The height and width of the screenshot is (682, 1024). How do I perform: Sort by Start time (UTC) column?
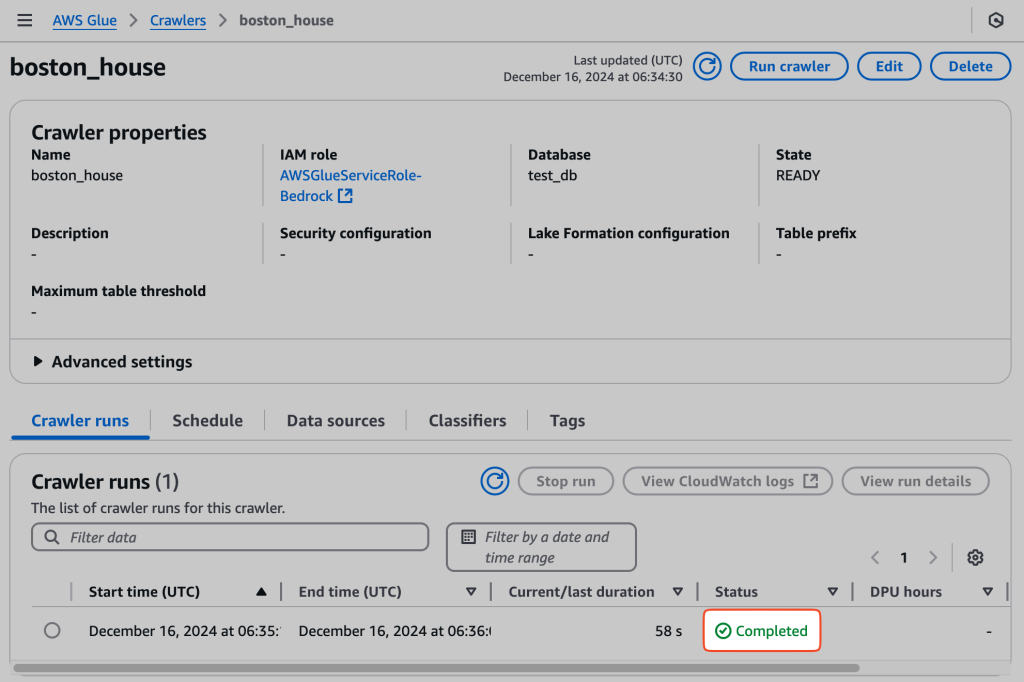click(261, 592)
